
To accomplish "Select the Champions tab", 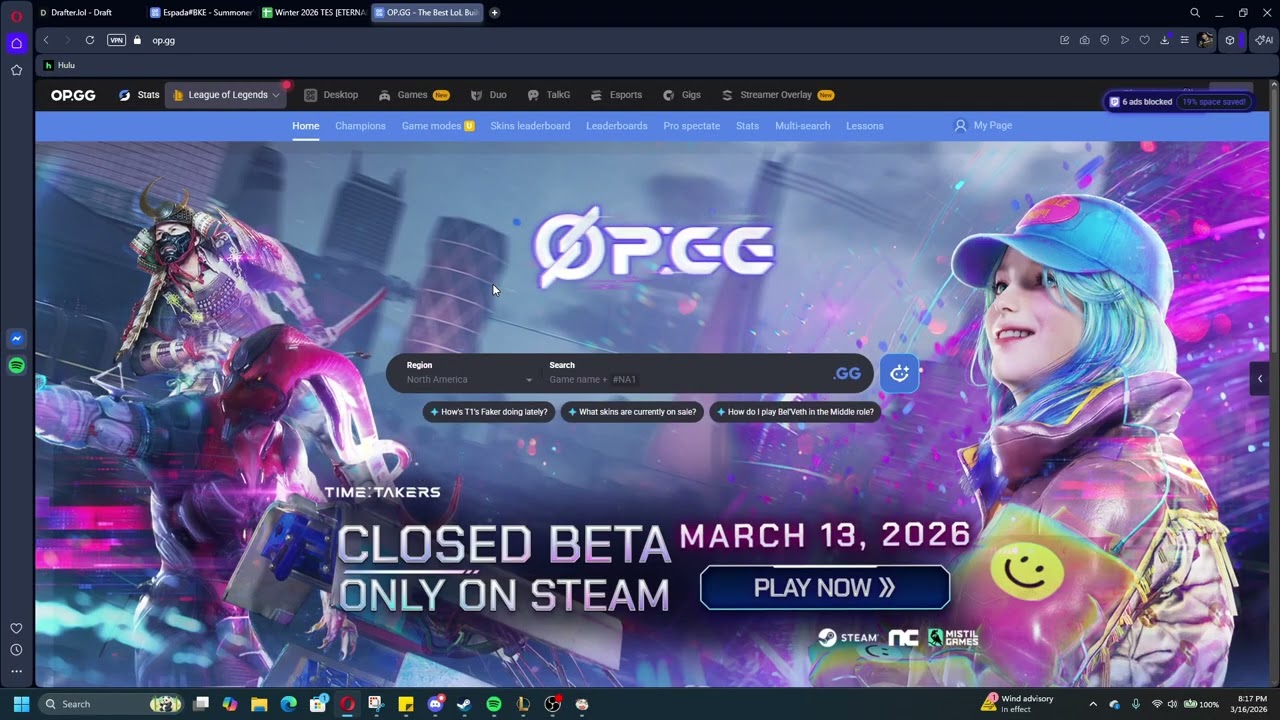I will tap(360, 126).
